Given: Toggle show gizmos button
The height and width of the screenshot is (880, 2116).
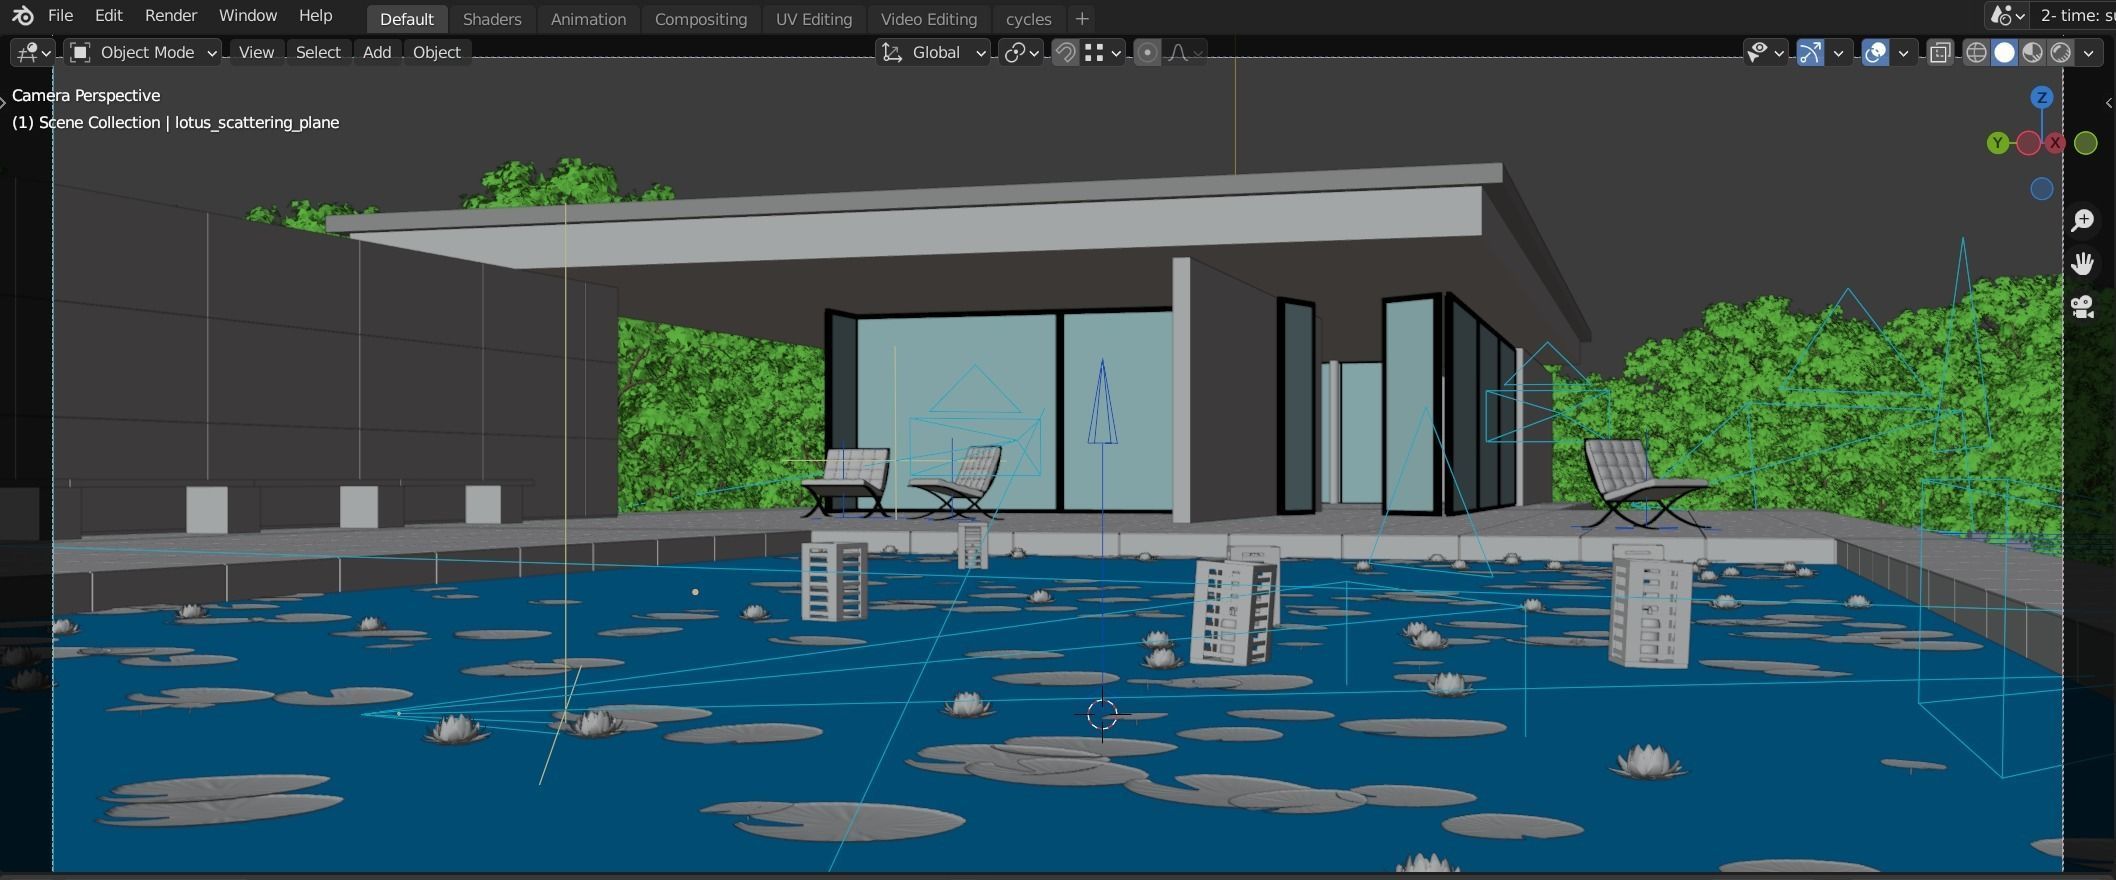Looking at the screenshot, I should [1810, 52].
